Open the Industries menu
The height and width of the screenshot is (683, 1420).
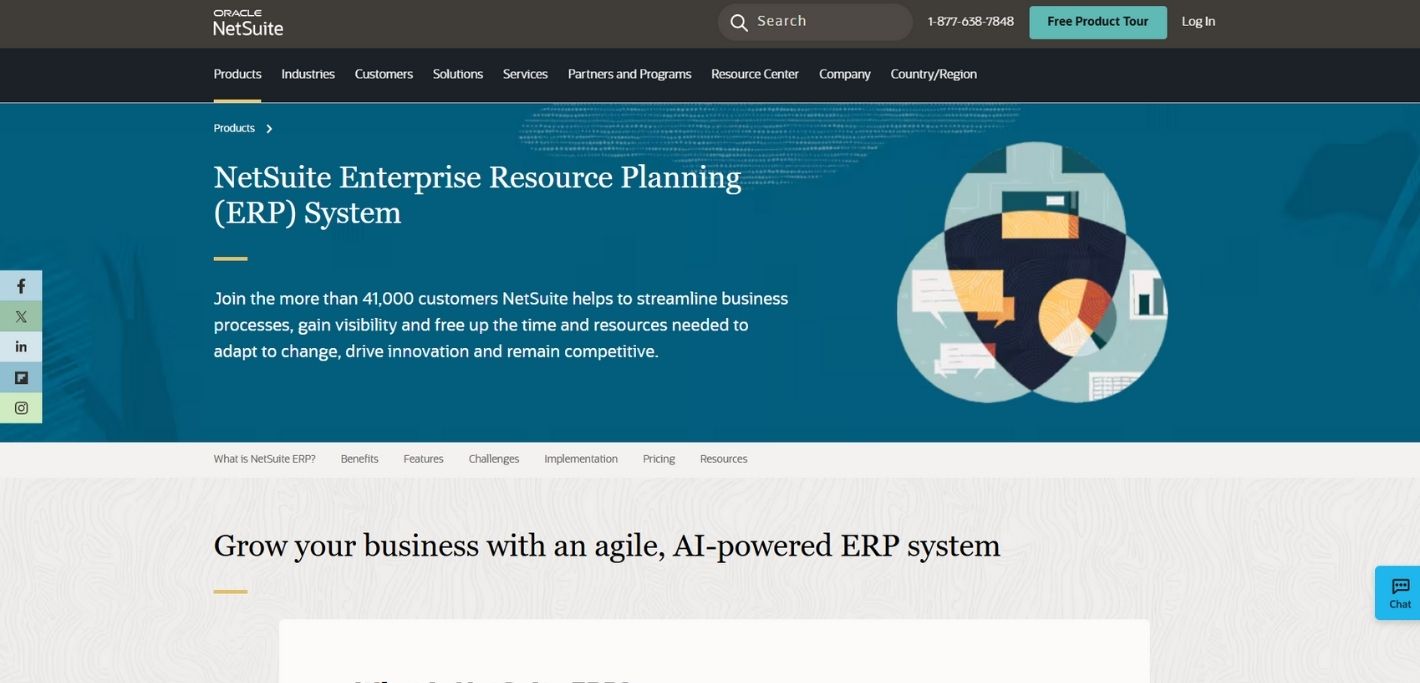coord(307,74)
